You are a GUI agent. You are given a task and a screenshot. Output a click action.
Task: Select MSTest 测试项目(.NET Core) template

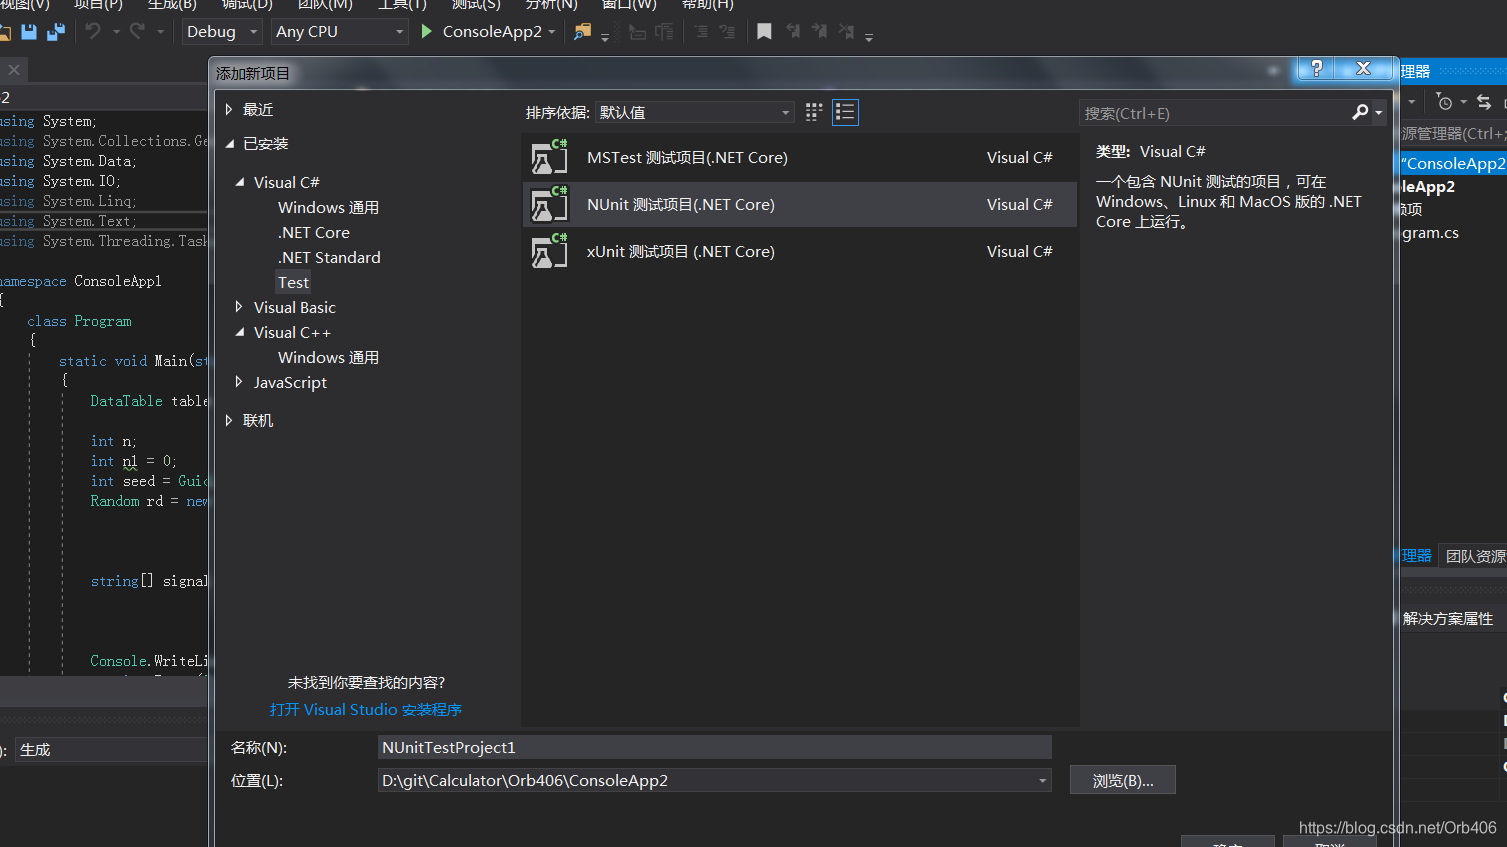(800, 158)
